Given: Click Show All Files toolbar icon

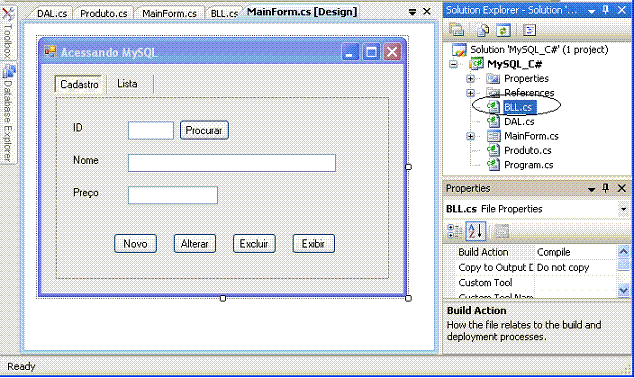Looking at the screenshot, I should (x=483, y=30).
